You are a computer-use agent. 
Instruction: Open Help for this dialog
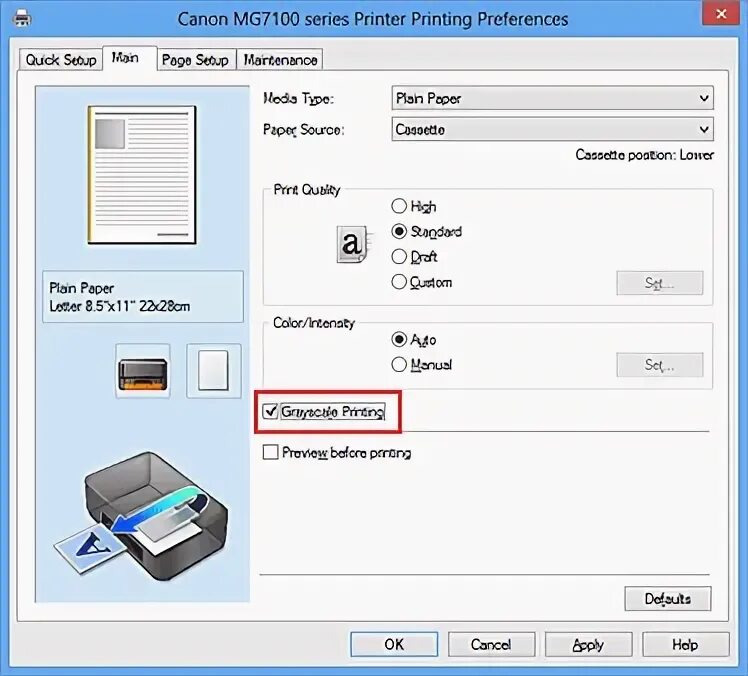[x=686, y=645]
